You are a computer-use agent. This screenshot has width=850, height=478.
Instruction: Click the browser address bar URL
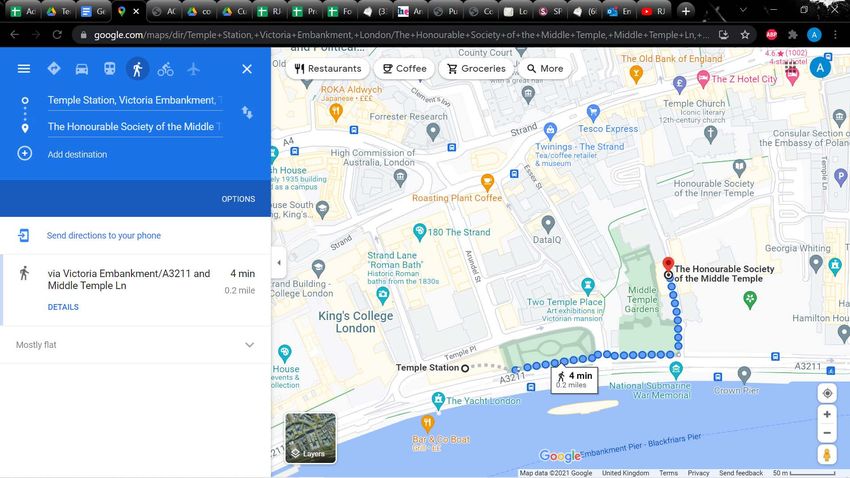click(x=401, y=35)
